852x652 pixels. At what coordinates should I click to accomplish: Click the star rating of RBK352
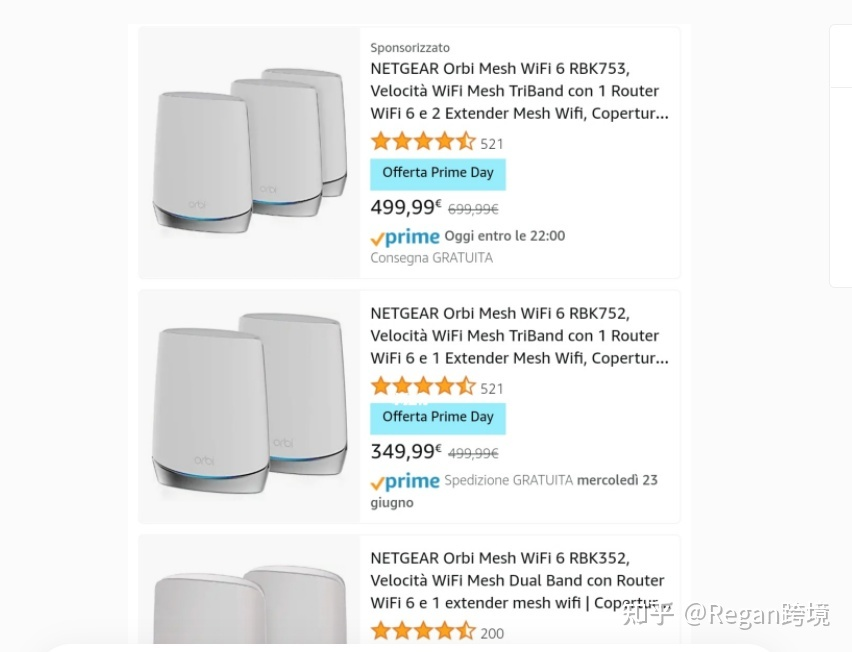(422, 631)
